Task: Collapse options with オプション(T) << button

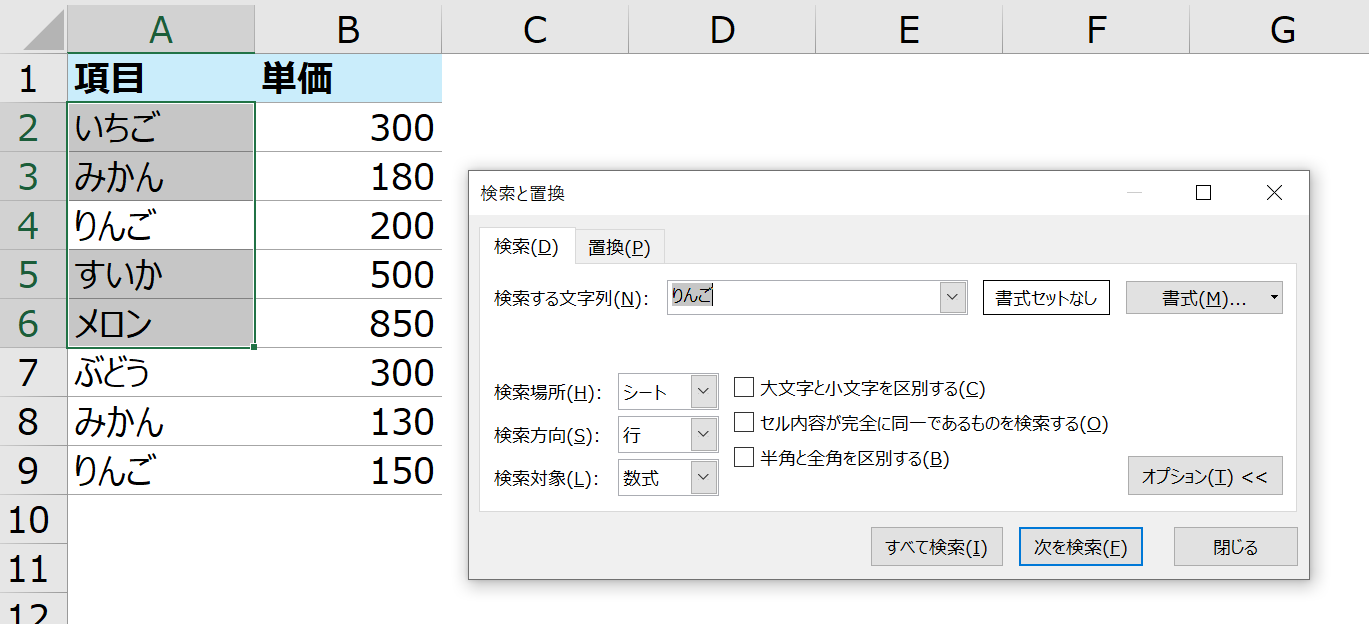Action: pos(1205,476)
